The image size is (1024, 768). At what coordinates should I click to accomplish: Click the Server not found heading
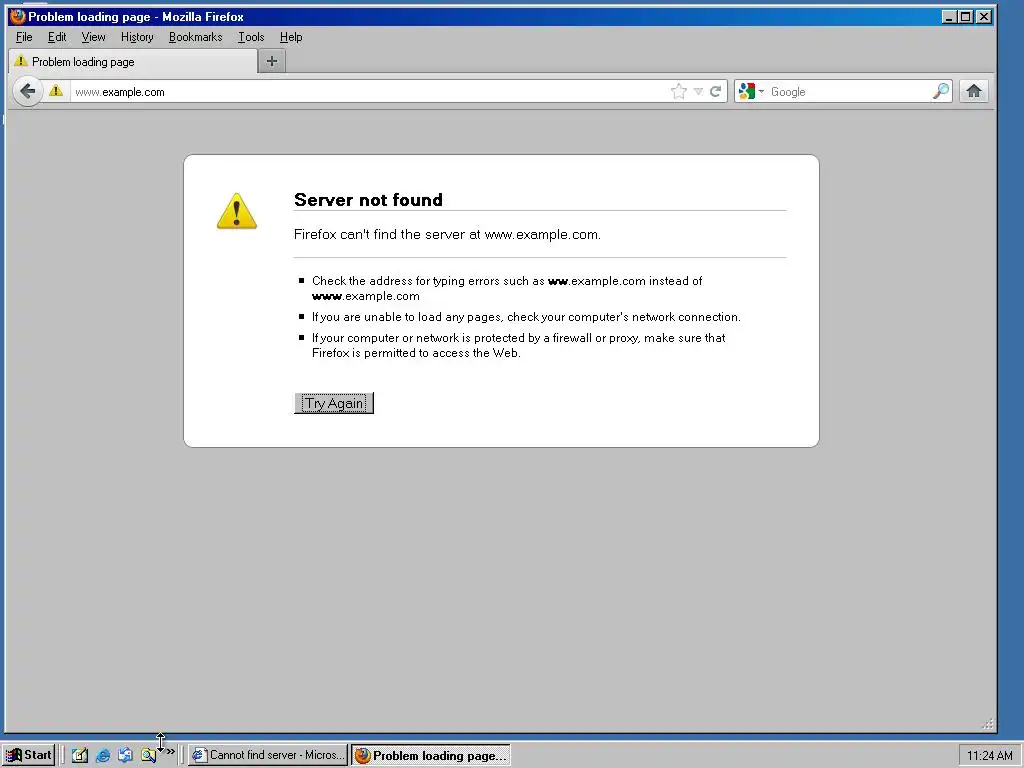(368, 200)
